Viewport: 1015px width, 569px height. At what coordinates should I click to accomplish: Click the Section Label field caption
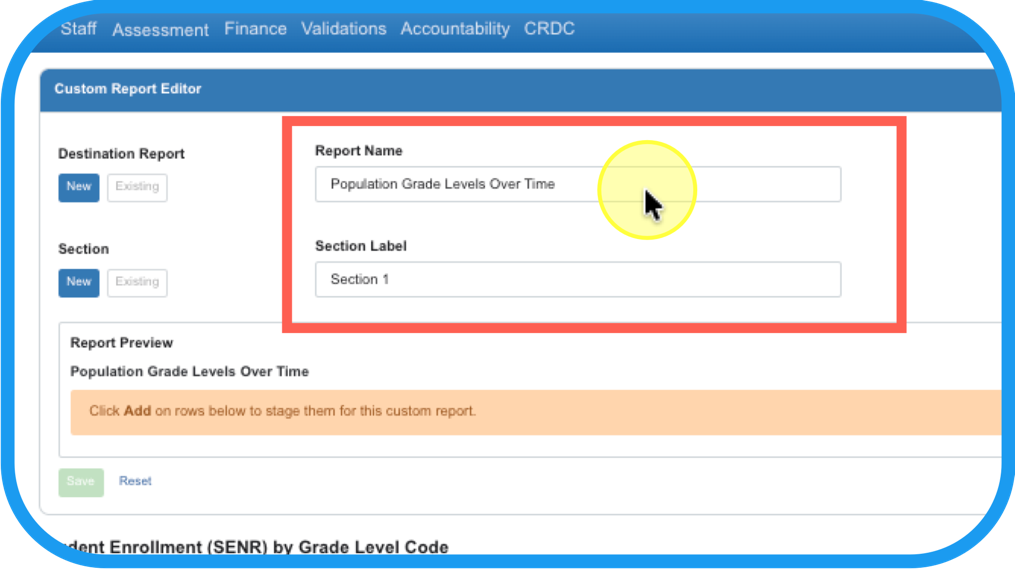coord(360,246)
